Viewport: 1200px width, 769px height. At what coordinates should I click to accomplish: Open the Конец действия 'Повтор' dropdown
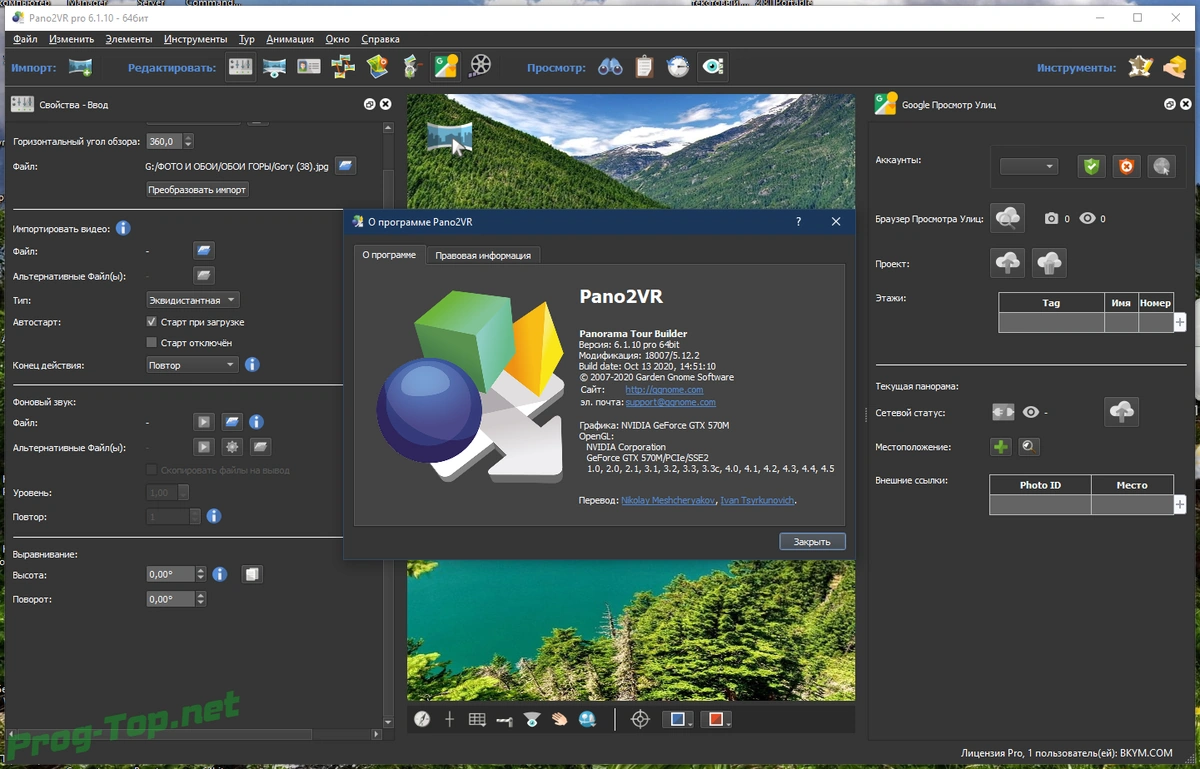click(x=192, y=365)
